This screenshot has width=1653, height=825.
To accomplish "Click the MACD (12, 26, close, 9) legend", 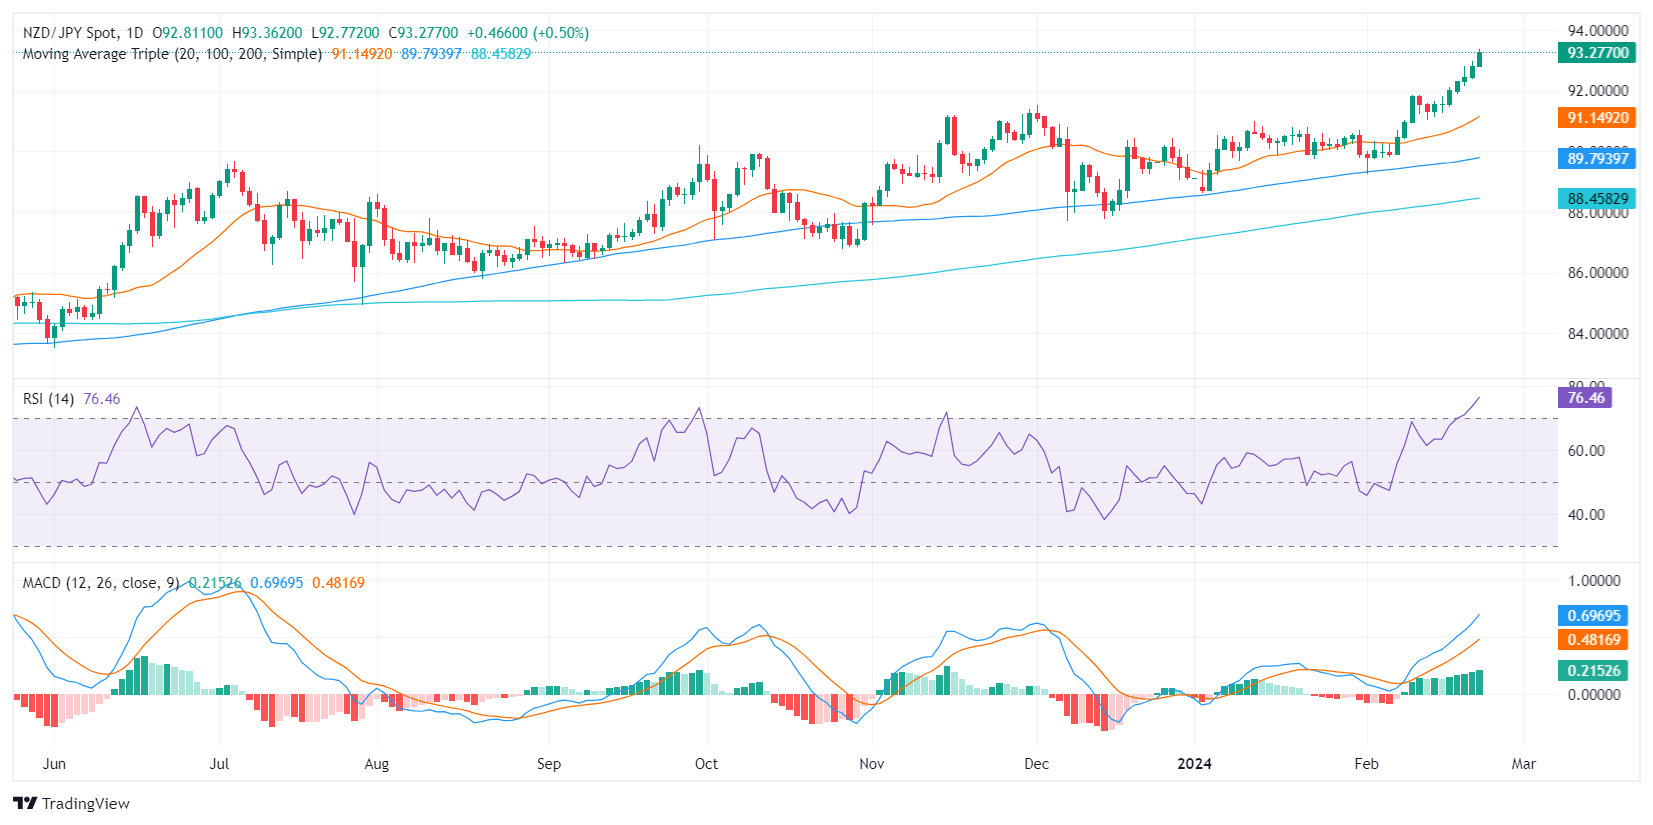I will (101, 583).
